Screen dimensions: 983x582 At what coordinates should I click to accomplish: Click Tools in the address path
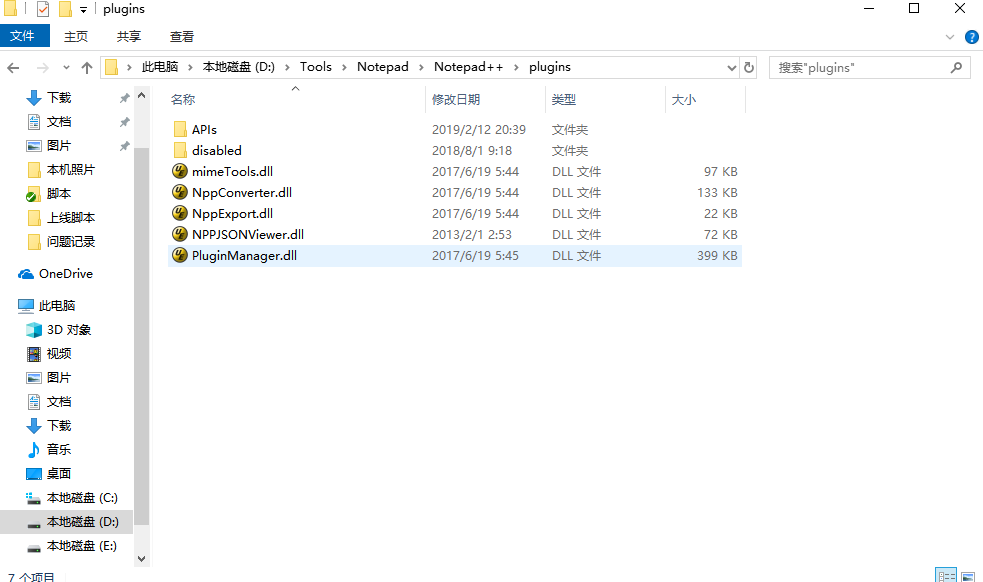click(315, 67)
